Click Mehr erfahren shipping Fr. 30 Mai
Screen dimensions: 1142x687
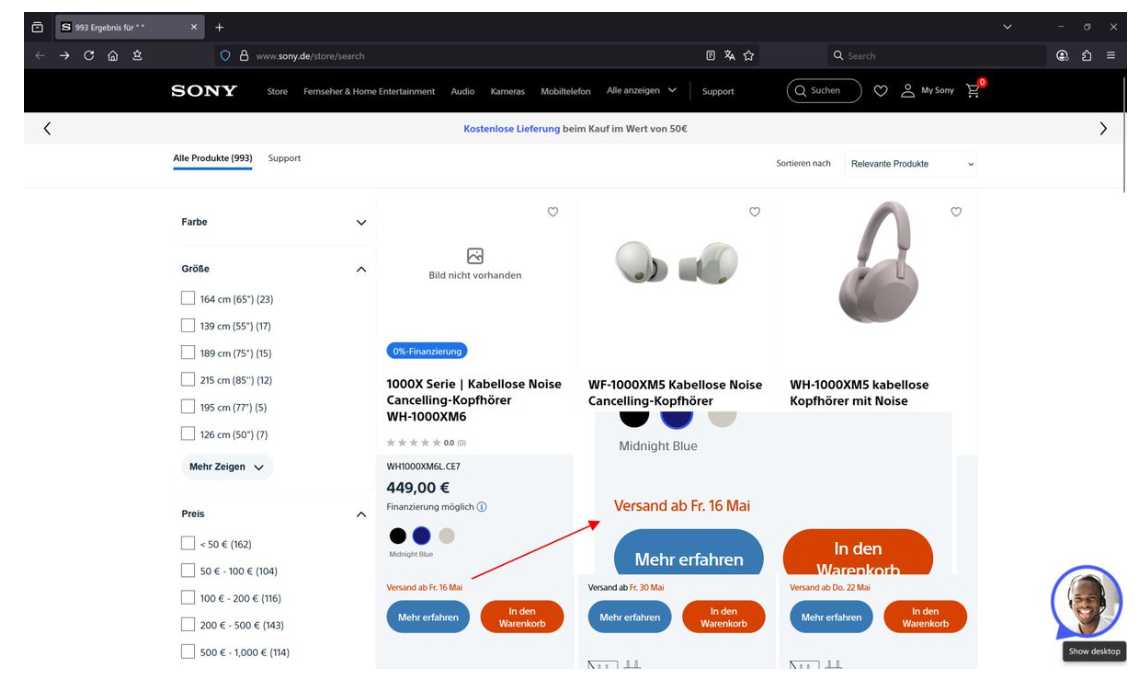[x=630, y=617]
